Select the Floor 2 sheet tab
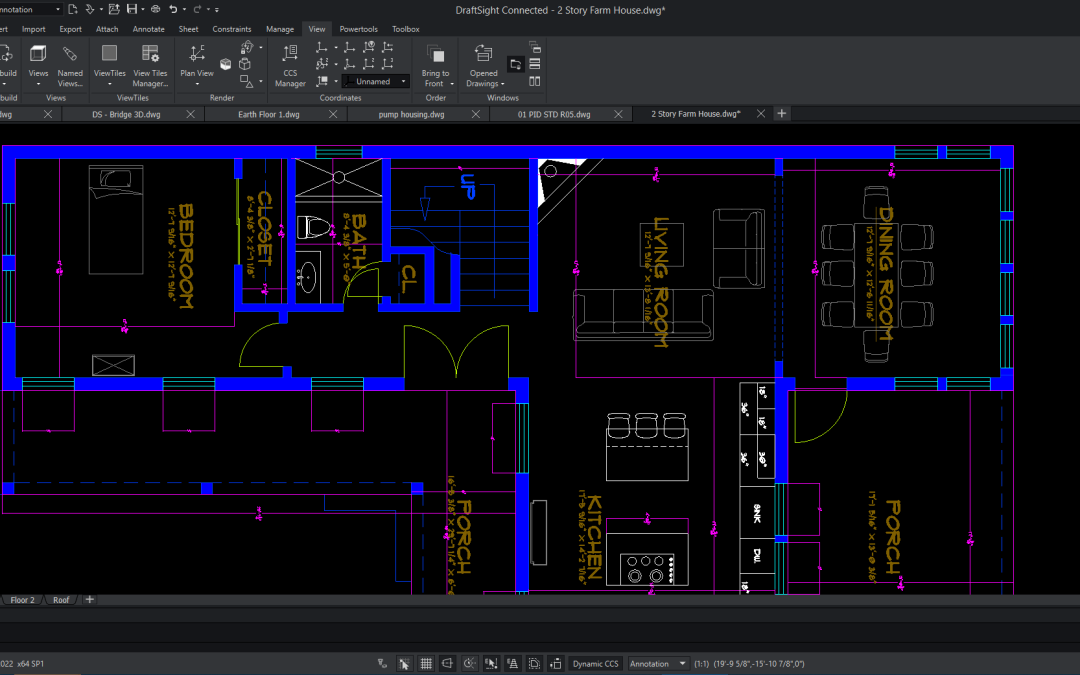 [x=22, y=600]
